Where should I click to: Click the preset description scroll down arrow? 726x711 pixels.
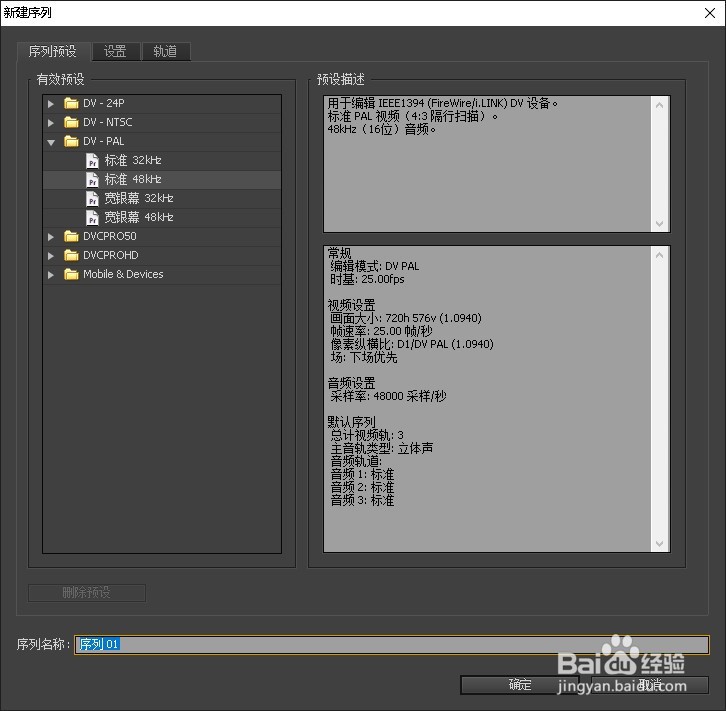click(x=660, y=224)
